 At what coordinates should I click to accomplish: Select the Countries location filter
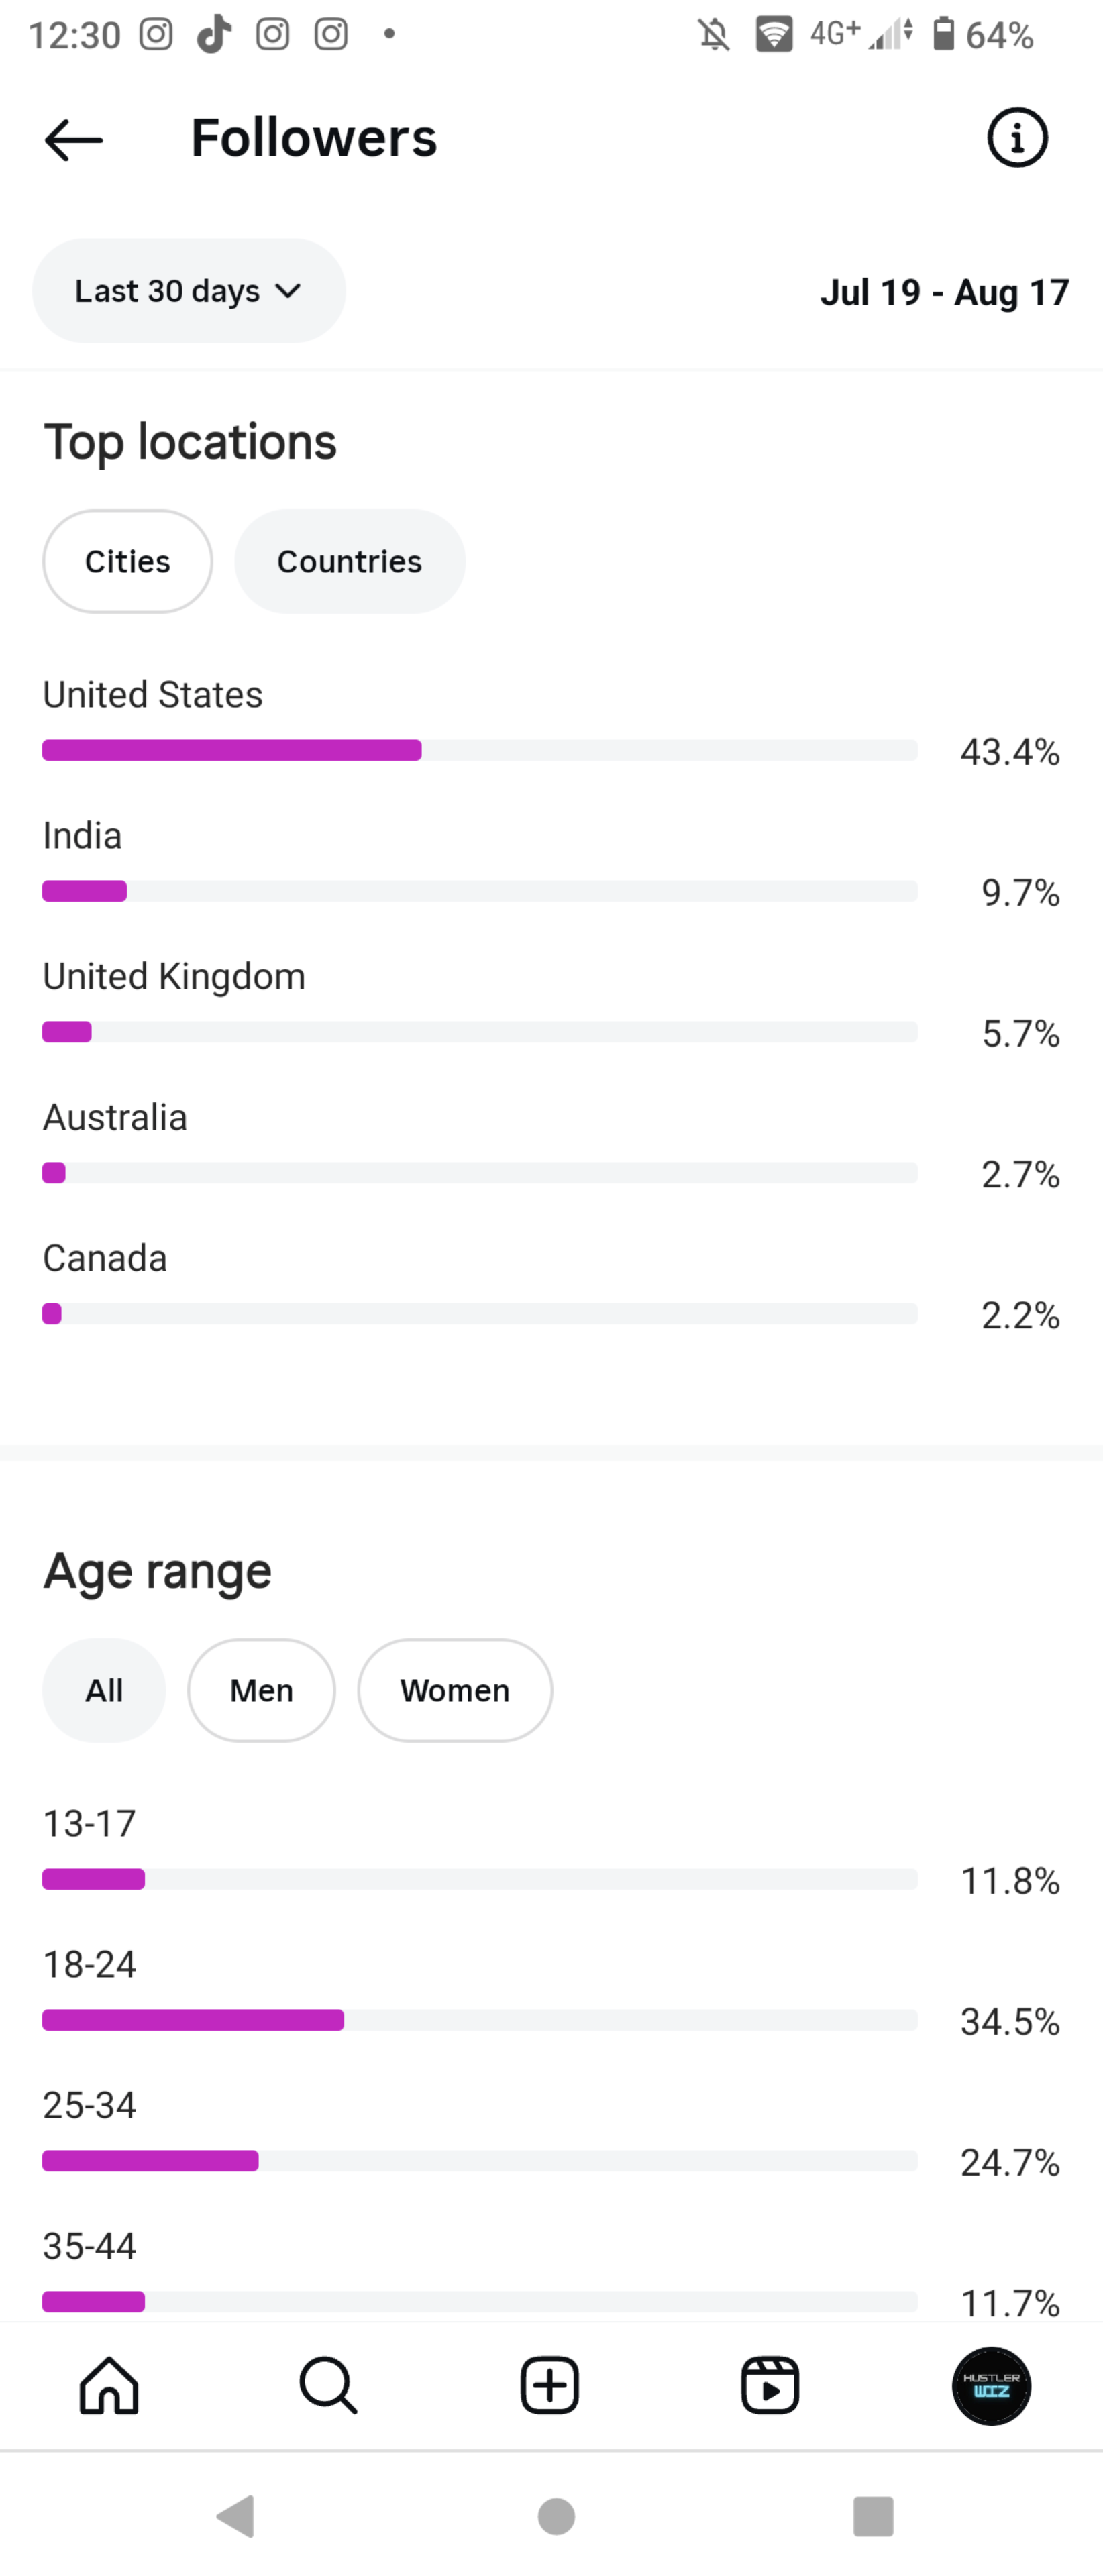coord(350,561)
